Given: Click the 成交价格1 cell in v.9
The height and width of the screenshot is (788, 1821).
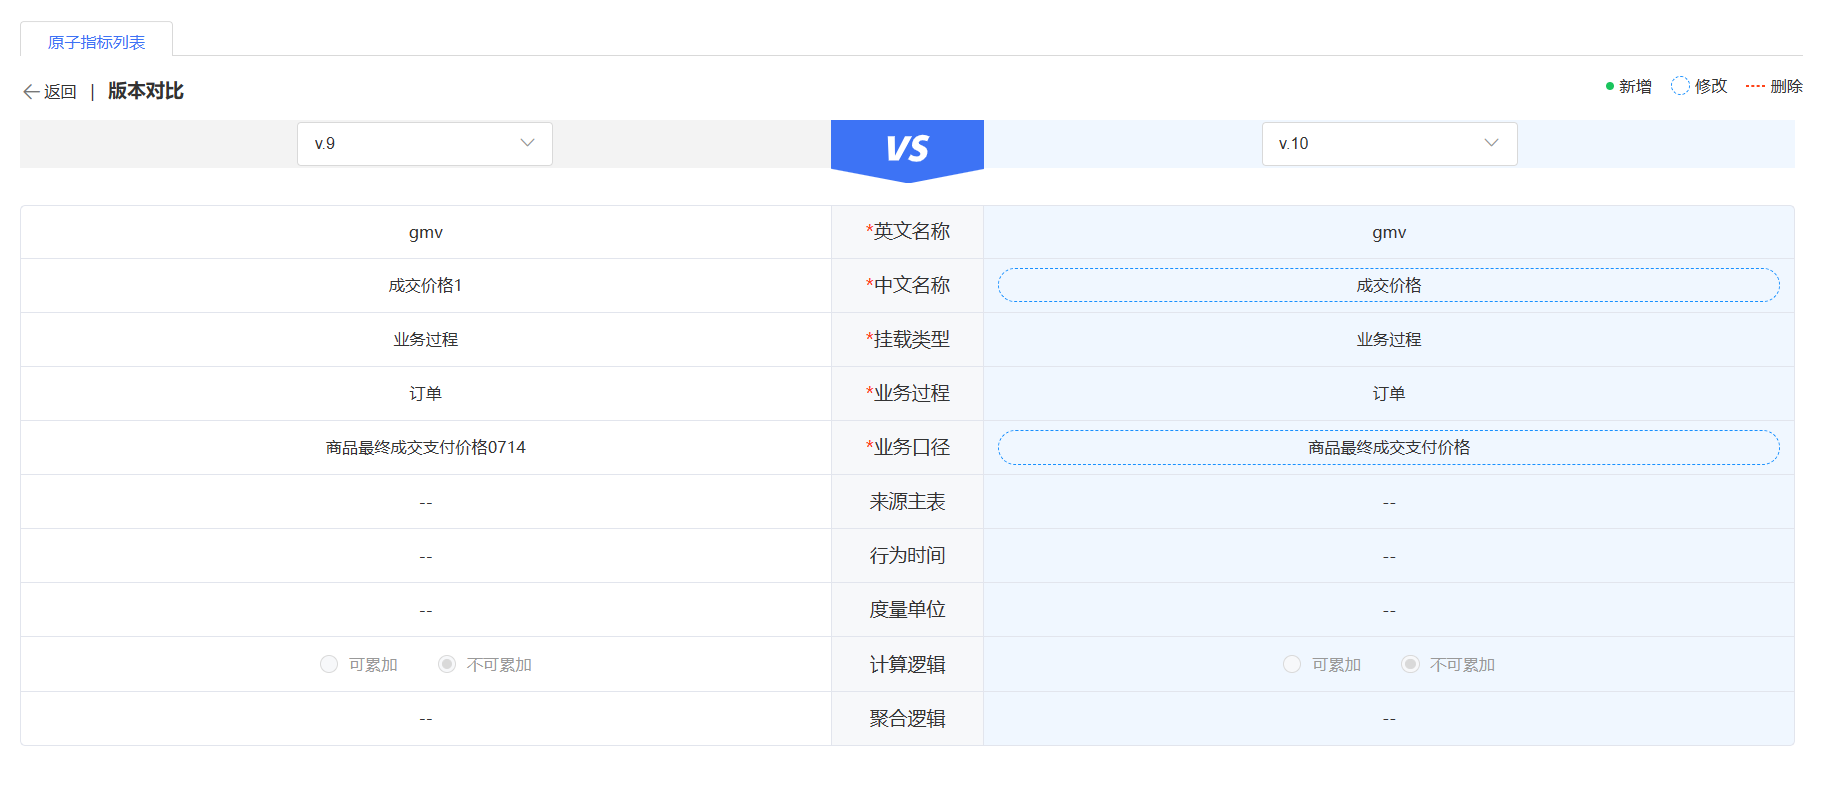Looking at the screenshot, I should click(x=426, y=286).
